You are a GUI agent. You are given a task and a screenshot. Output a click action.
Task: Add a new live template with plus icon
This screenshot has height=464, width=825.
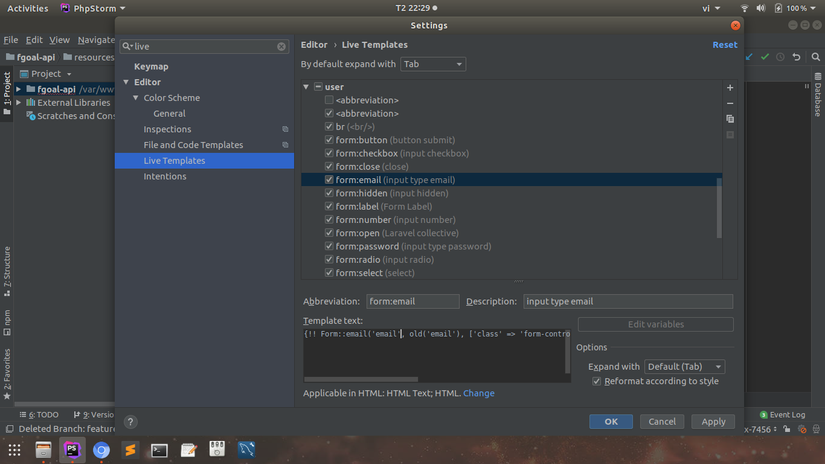click(x=730, y=88)
